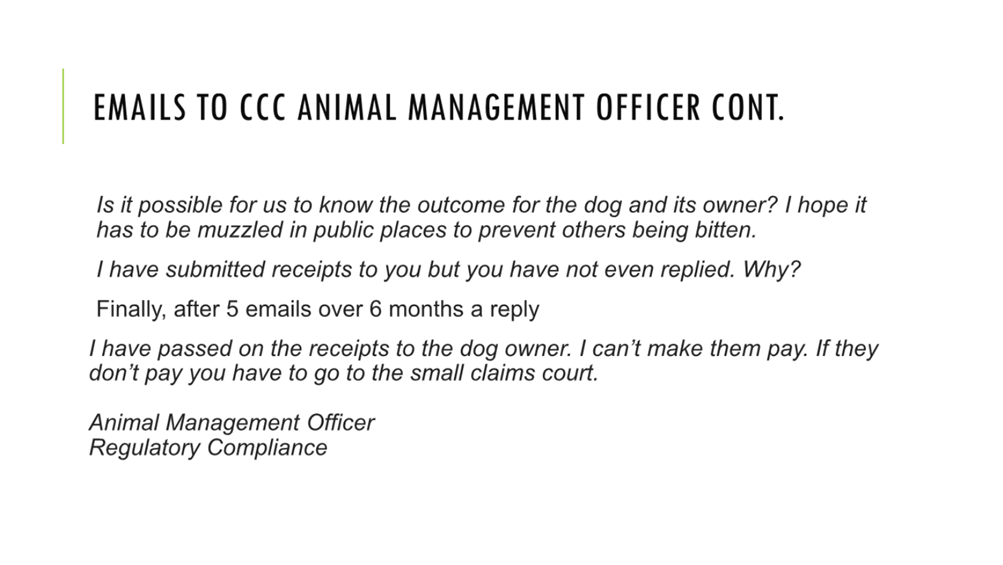1003x565 pixels.
Task: Click the slide title starting 'Emails to CCC'
Action: [439, 107]
